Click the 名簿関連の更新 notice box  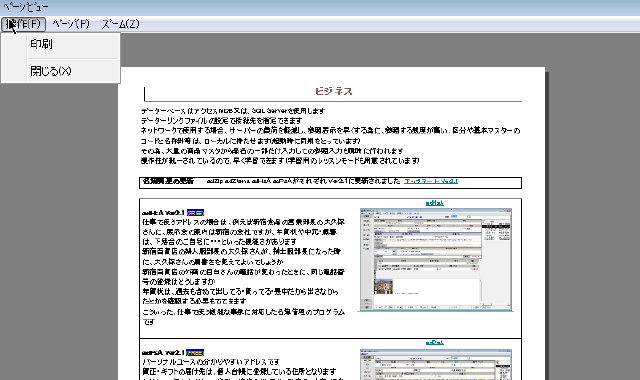click(330, 182)
